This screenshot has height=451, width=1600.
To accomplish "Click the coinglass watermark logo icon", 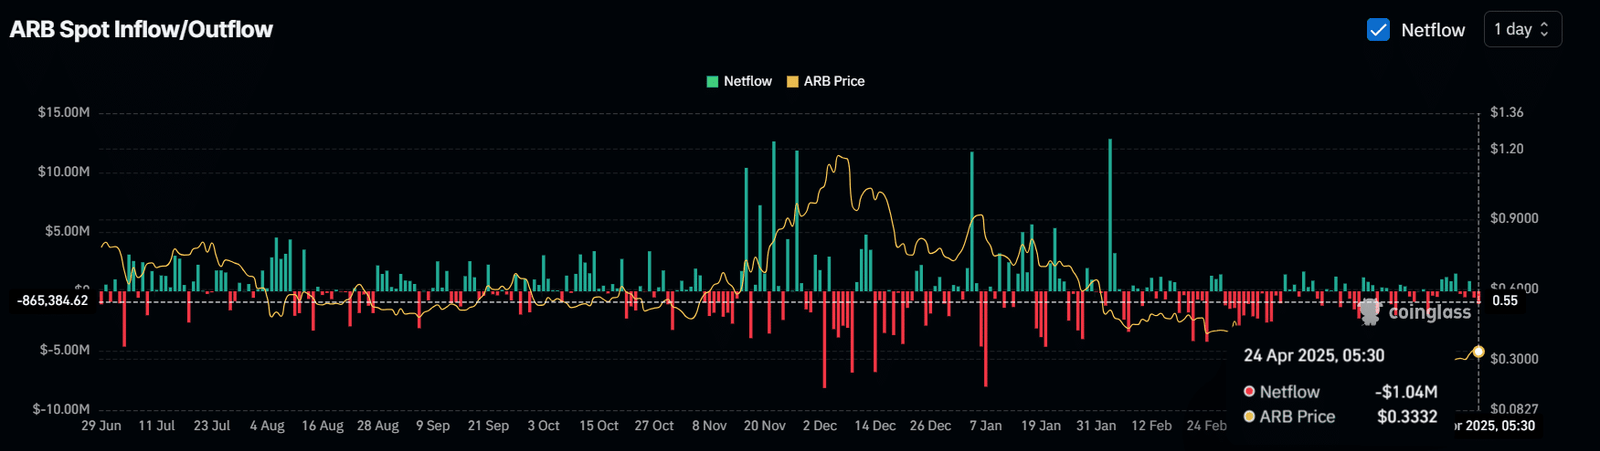I will (x=1369, y=312).
